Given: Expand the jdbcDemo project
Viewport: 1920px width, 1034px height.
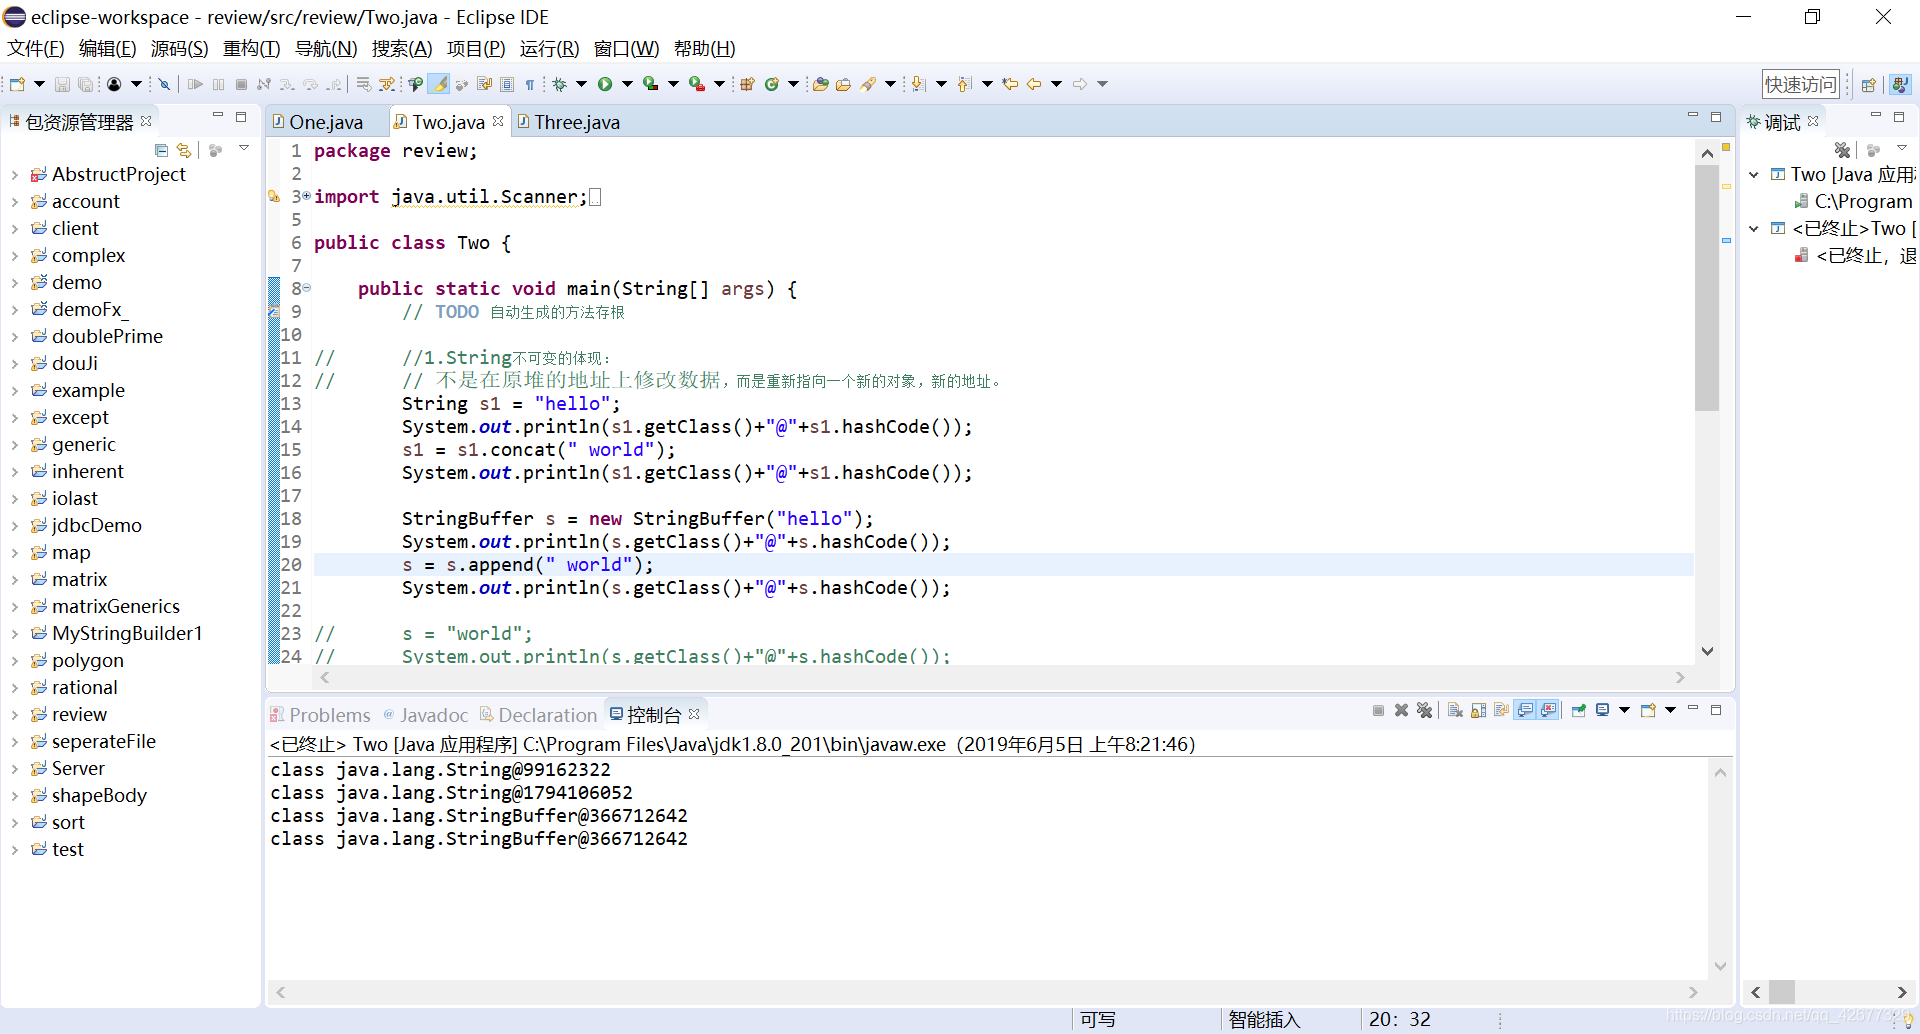Looking at the screenshot, I should [14, 526].
